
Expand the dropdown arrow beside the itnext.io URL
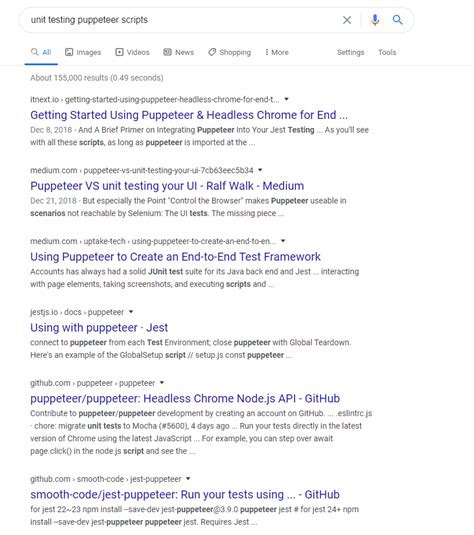pos(286,99)
